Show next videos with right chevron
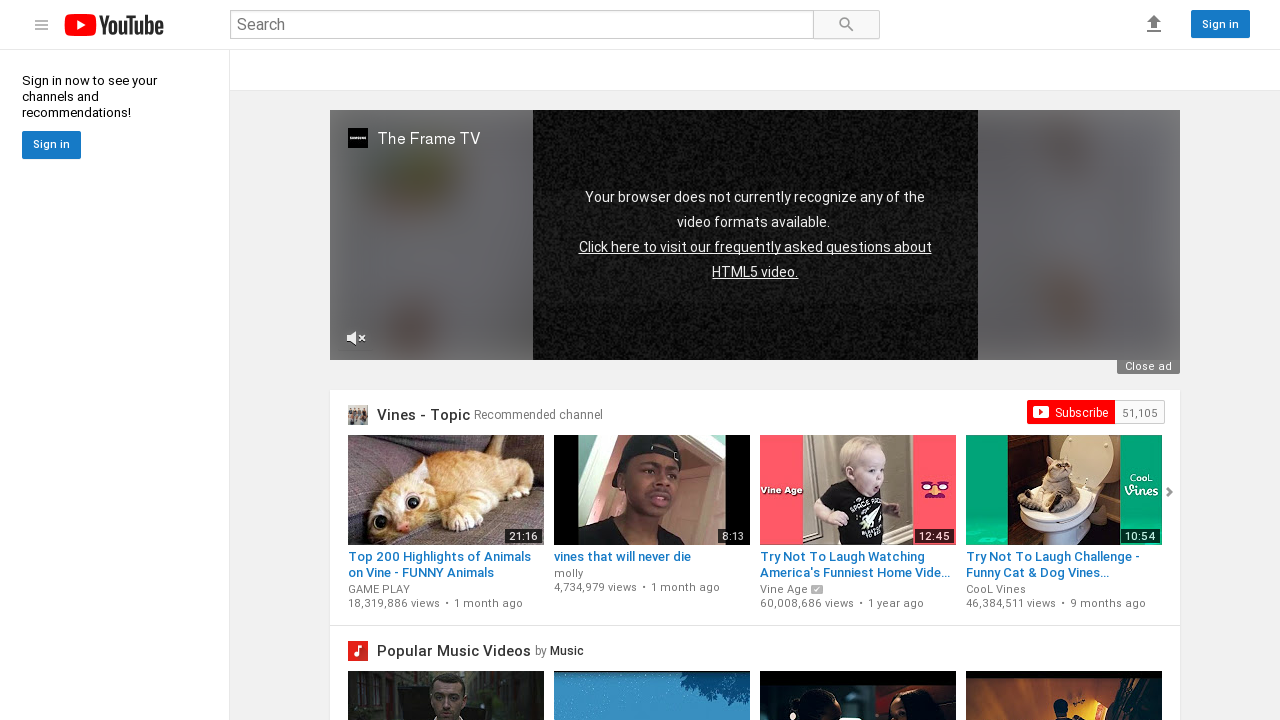 (1169, 491)
